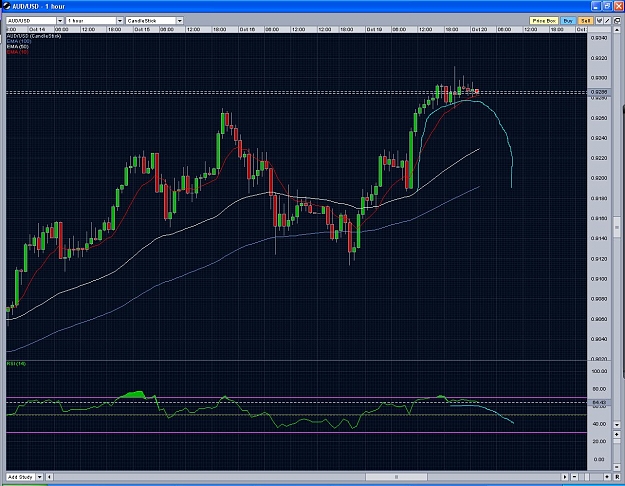Click the Oct 15 date label on time axis
The height and width of the screenshot is (486, 625).
[x=142, y=30]
